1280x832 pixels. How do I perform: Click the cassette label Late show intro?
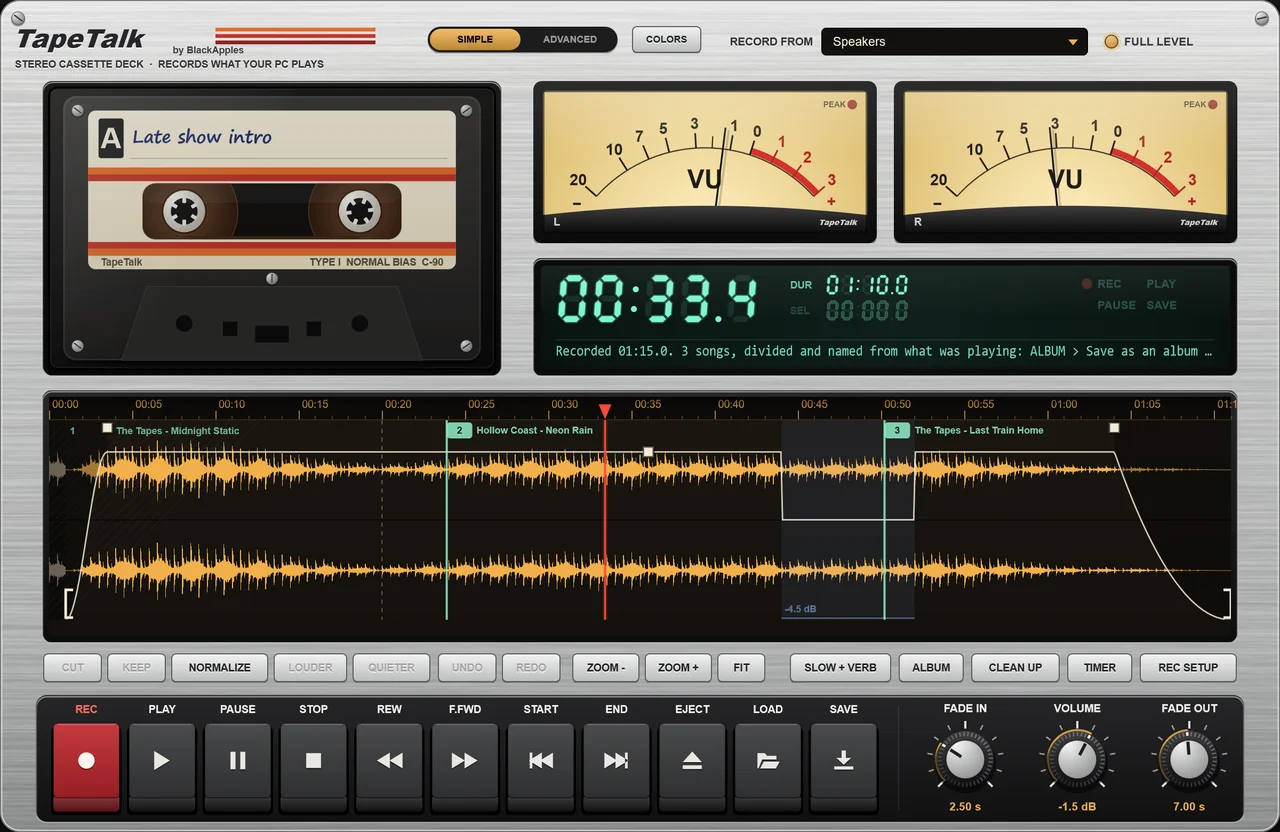[x=202, y=137]
